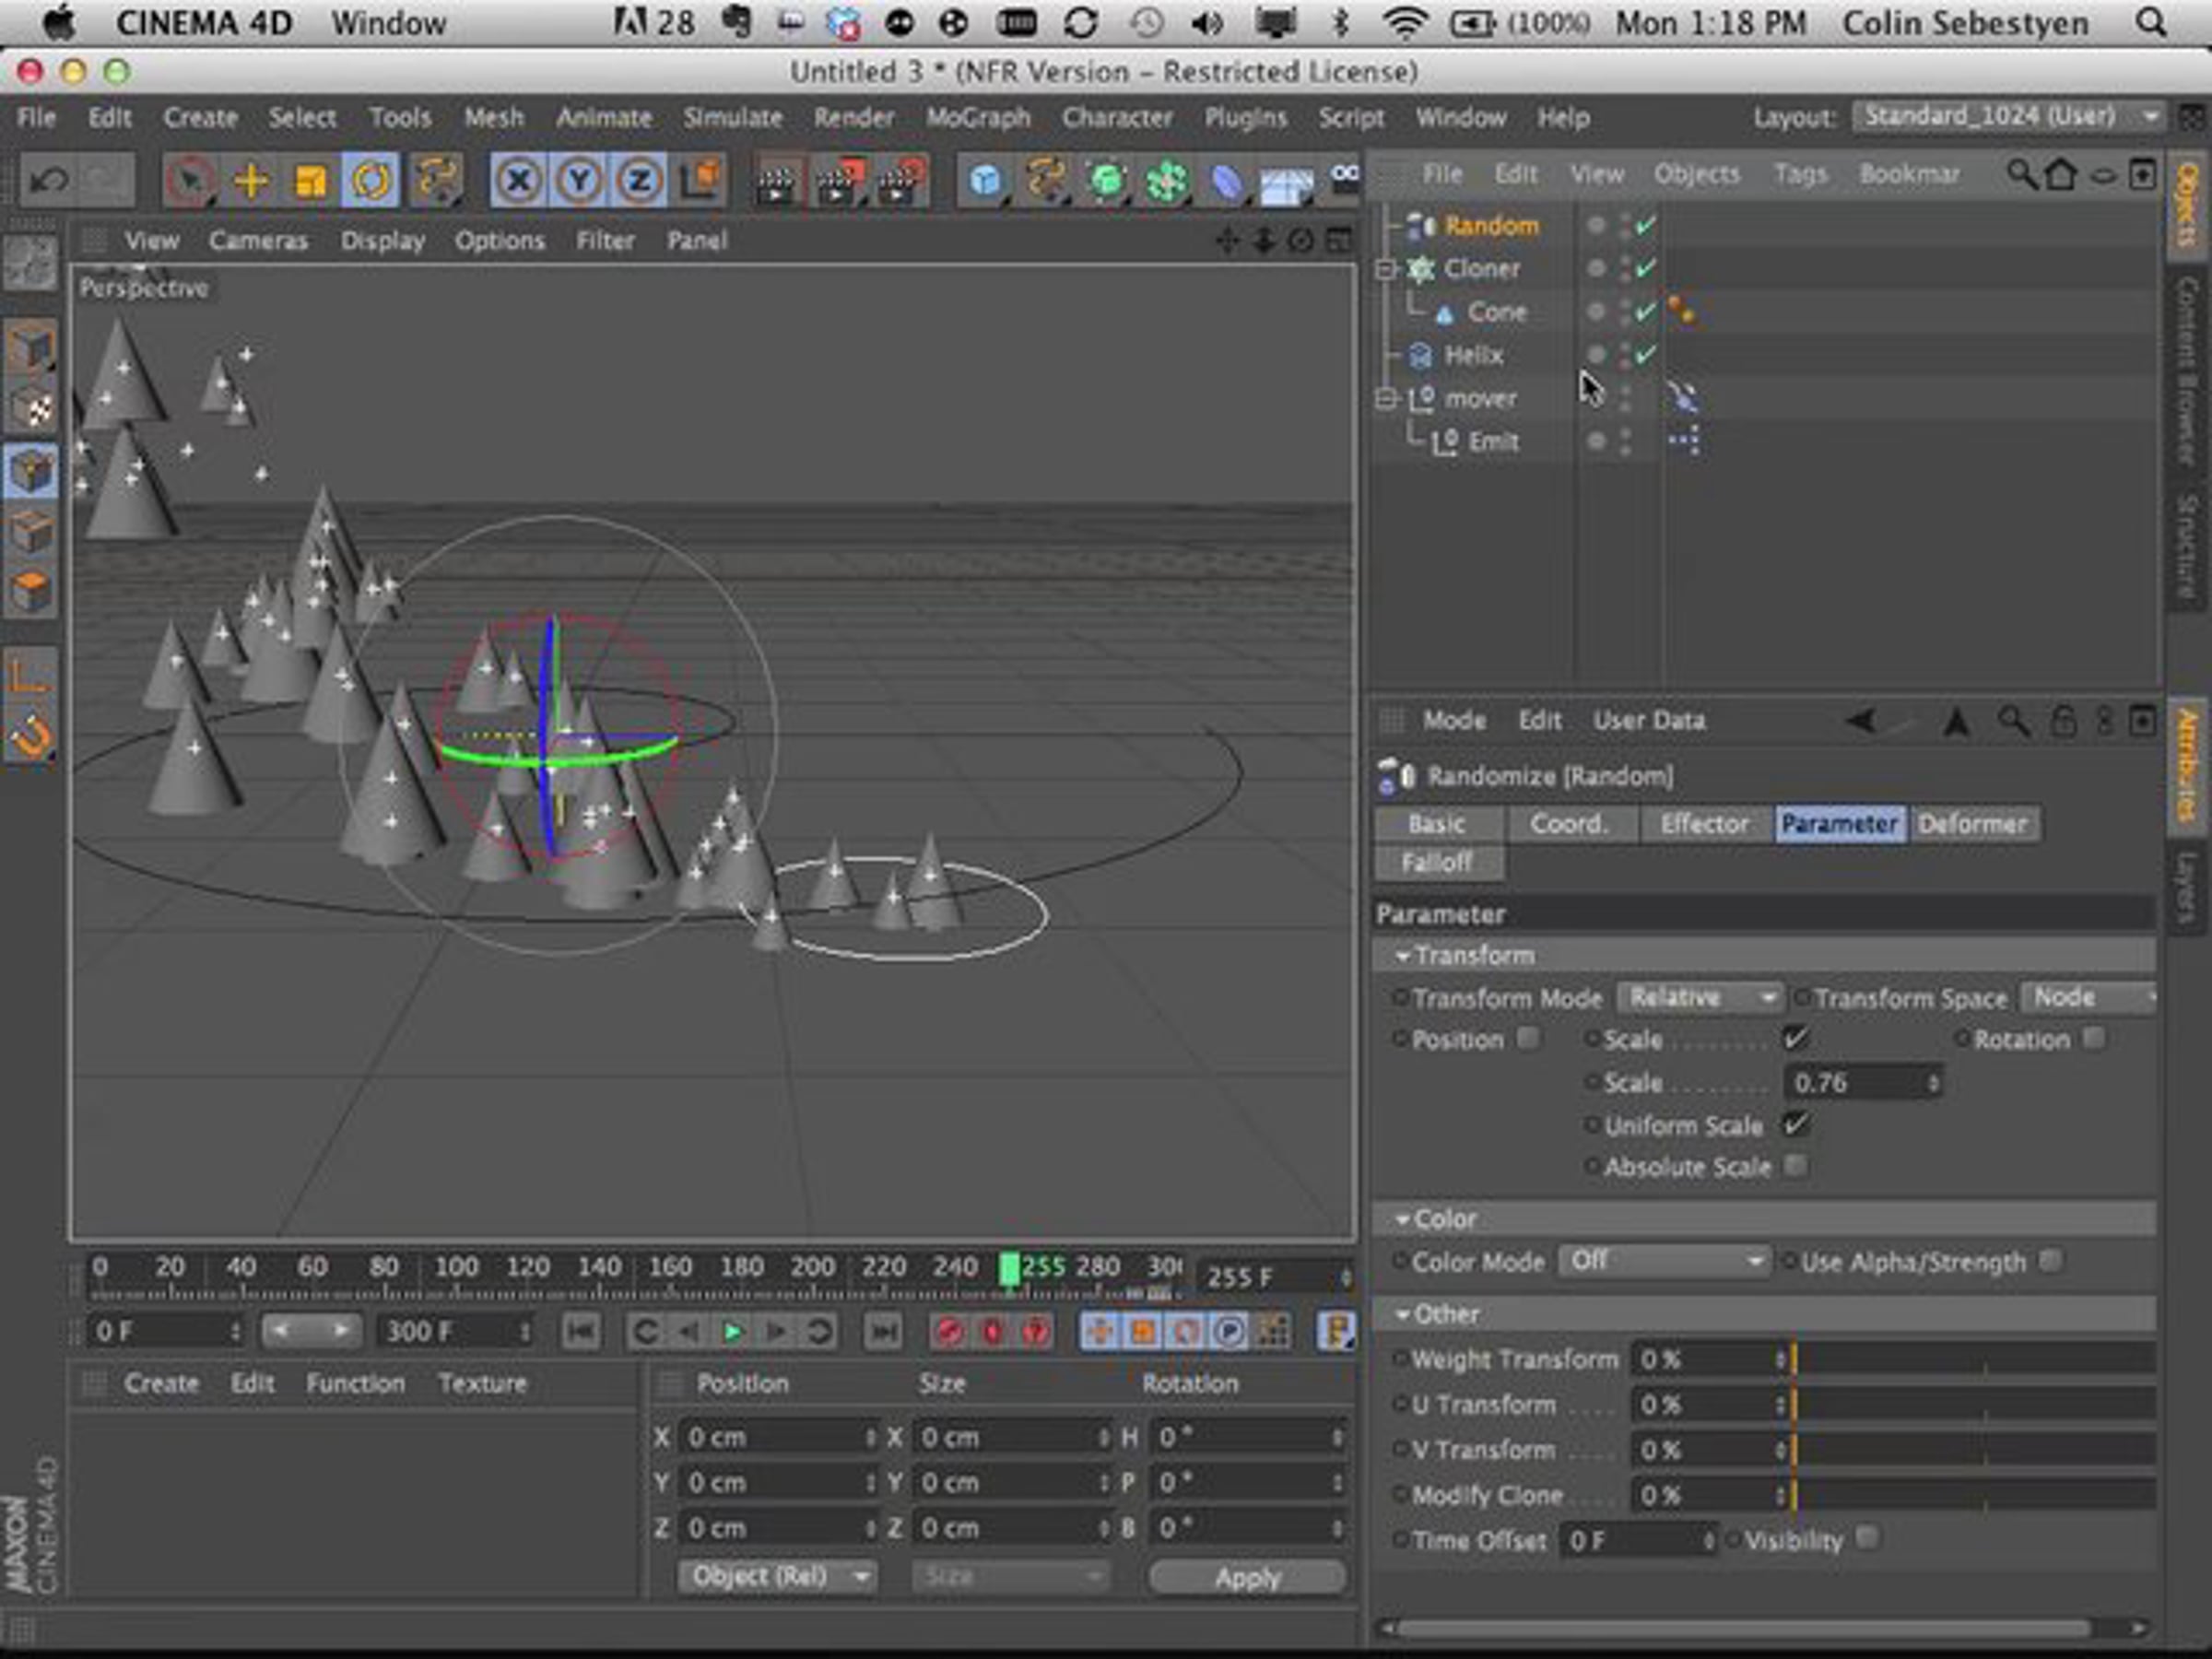Screen dimensions: 2212x1659
Task: Click the green timeline playhead marker
Action: point(1010,1269)
